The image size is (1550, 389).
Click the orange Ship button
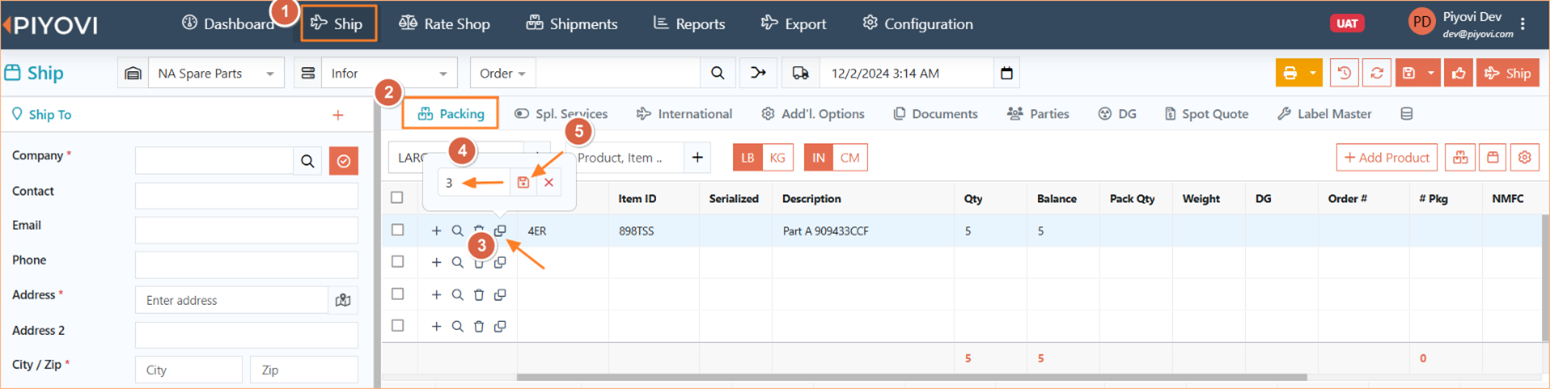(1508, 73)
